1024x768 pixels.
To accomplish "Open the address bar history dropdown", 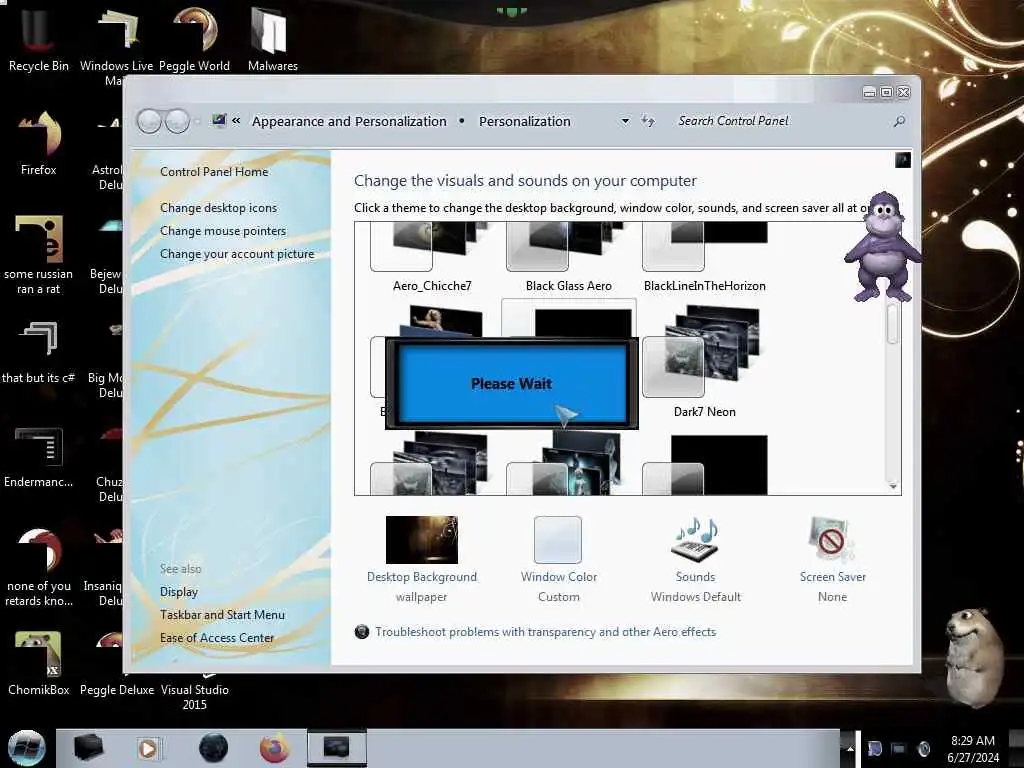I will (625, 121).
